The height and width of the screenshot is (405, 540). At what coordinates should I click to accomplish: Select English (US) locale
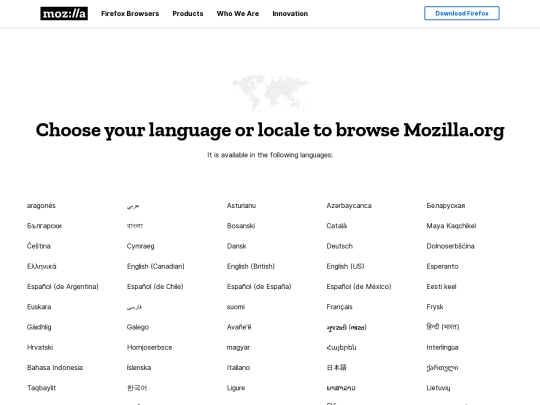[345, 267]
